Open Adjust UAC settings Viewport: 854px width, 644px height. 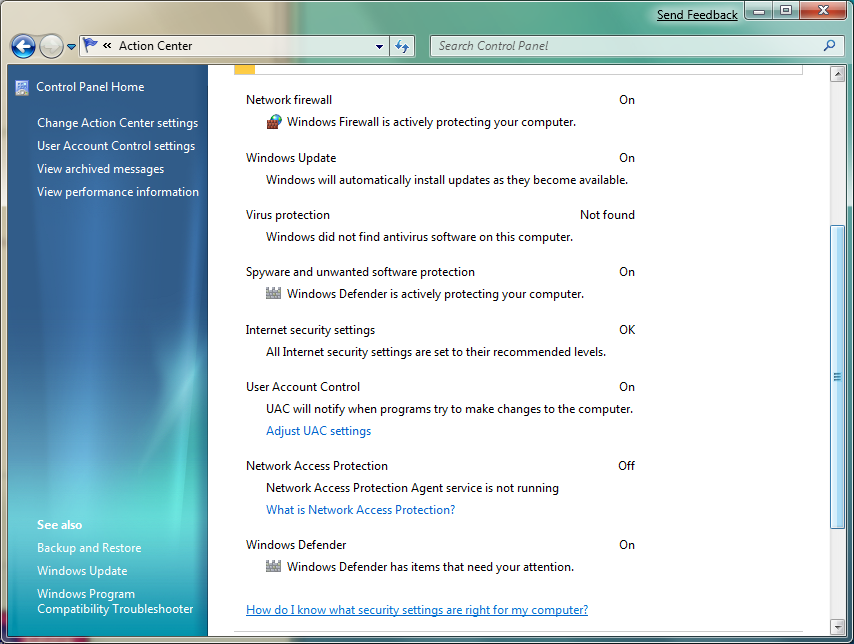(318, 430)
